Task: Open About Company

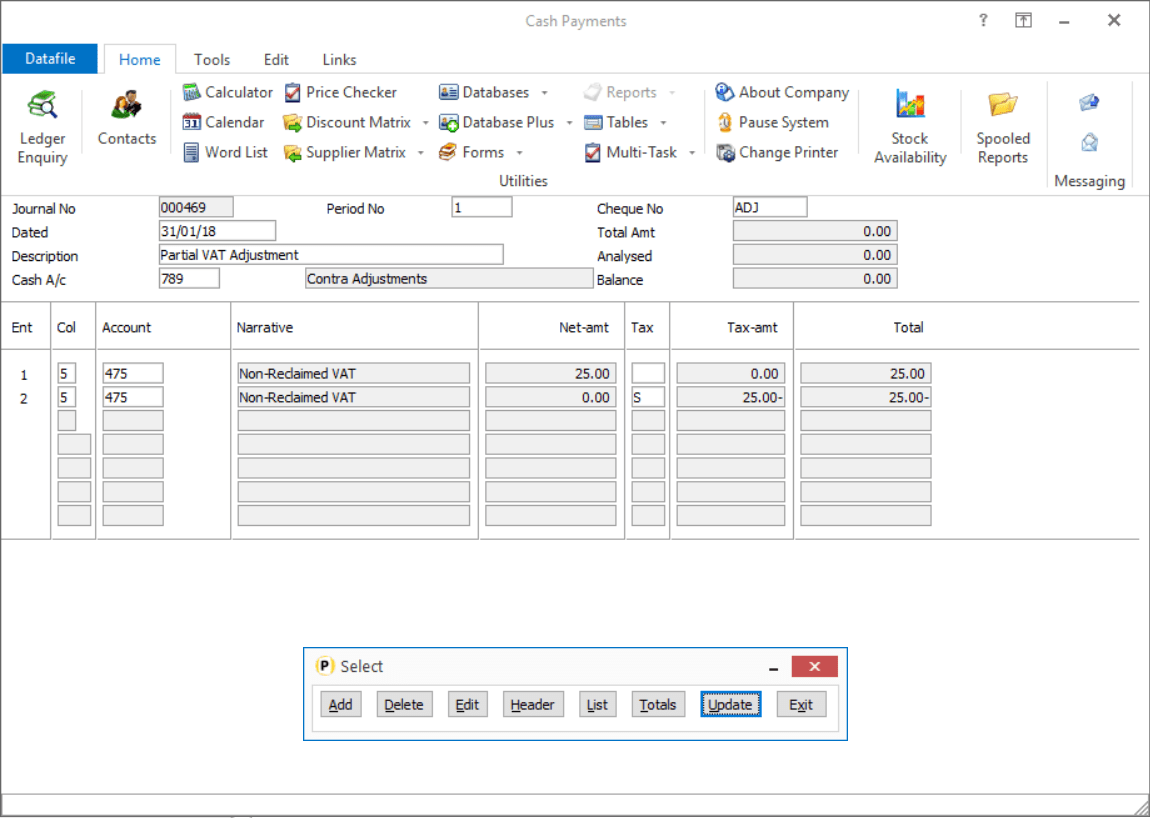Action: coord(782,92)
